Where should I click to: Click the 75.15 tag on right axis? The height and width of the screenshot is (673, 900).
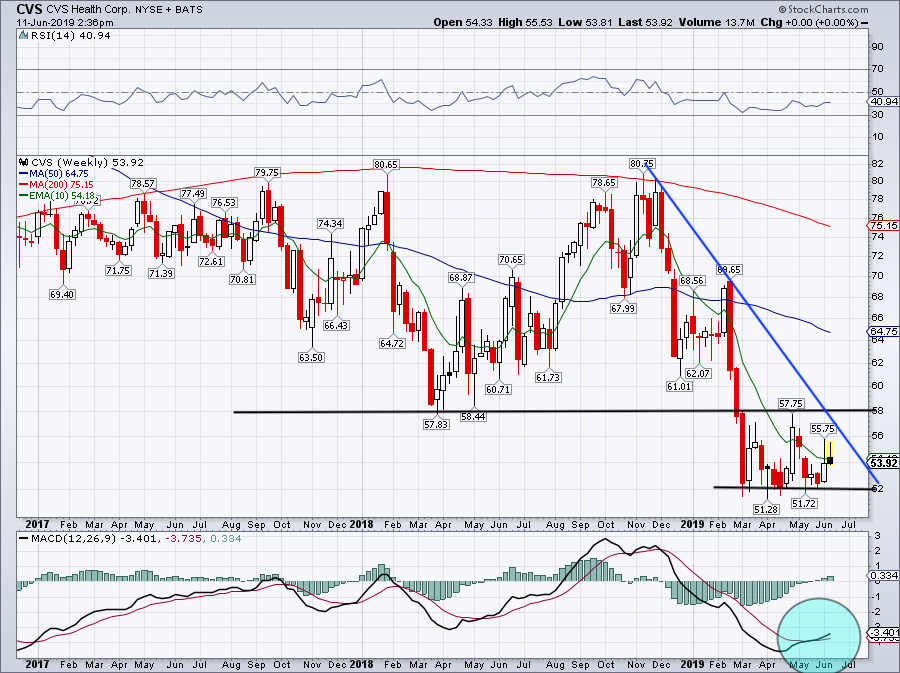click(883, 226)
